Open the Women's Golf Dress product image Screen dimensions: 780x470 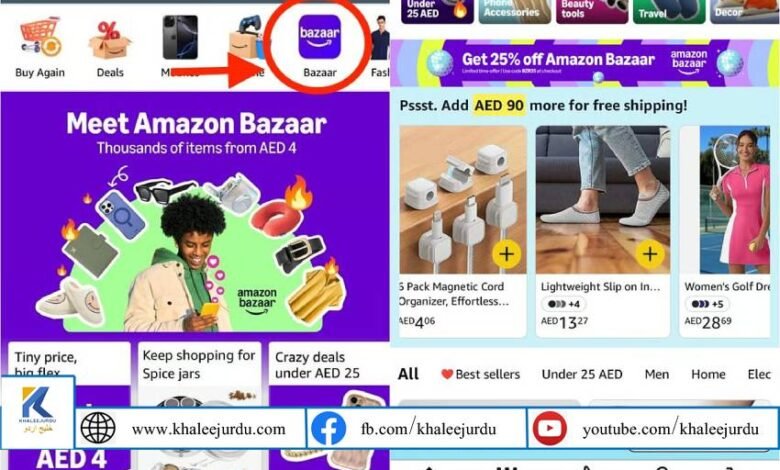point(734,200)
